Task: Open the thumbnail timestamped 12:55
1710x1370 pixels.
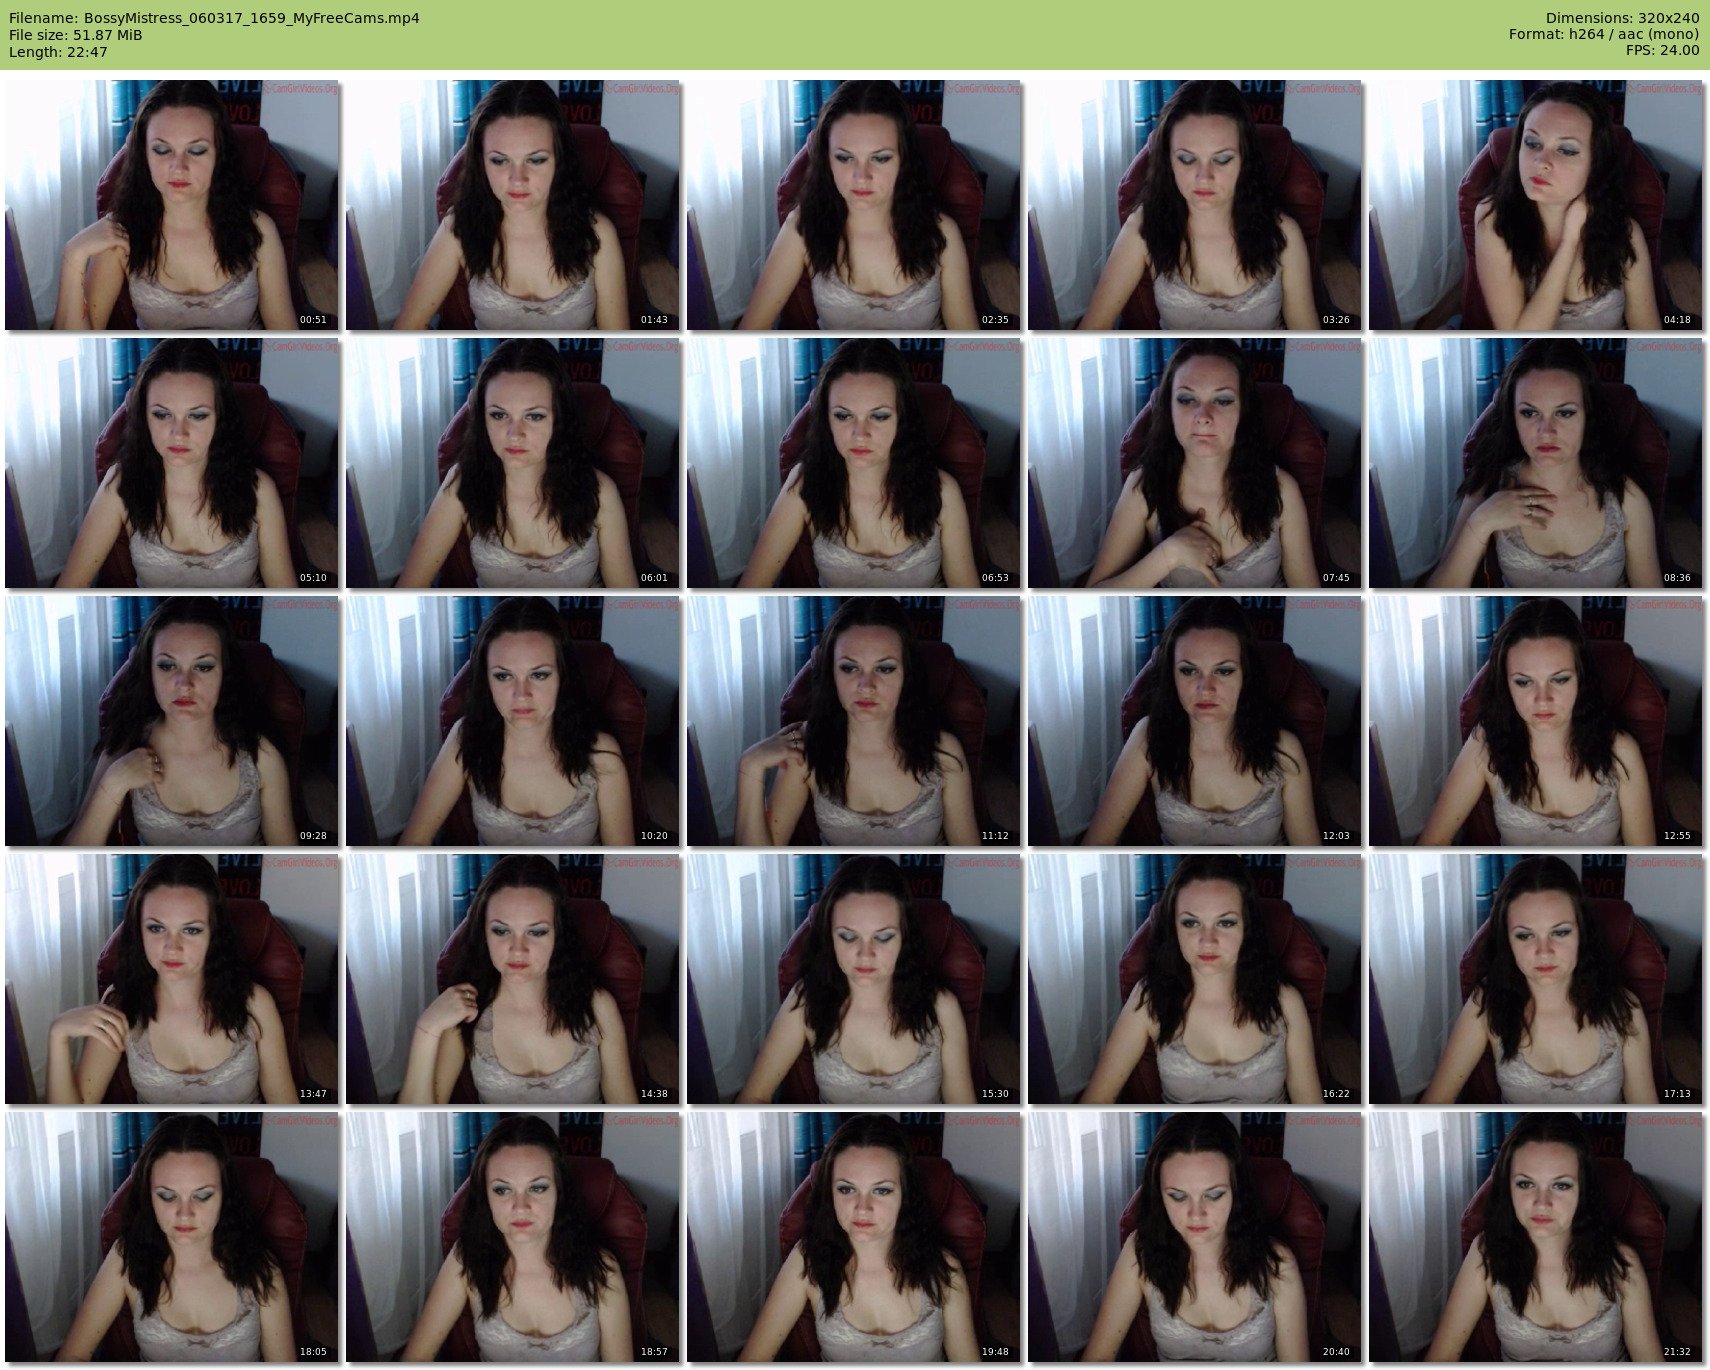Action: point(1536,721)
